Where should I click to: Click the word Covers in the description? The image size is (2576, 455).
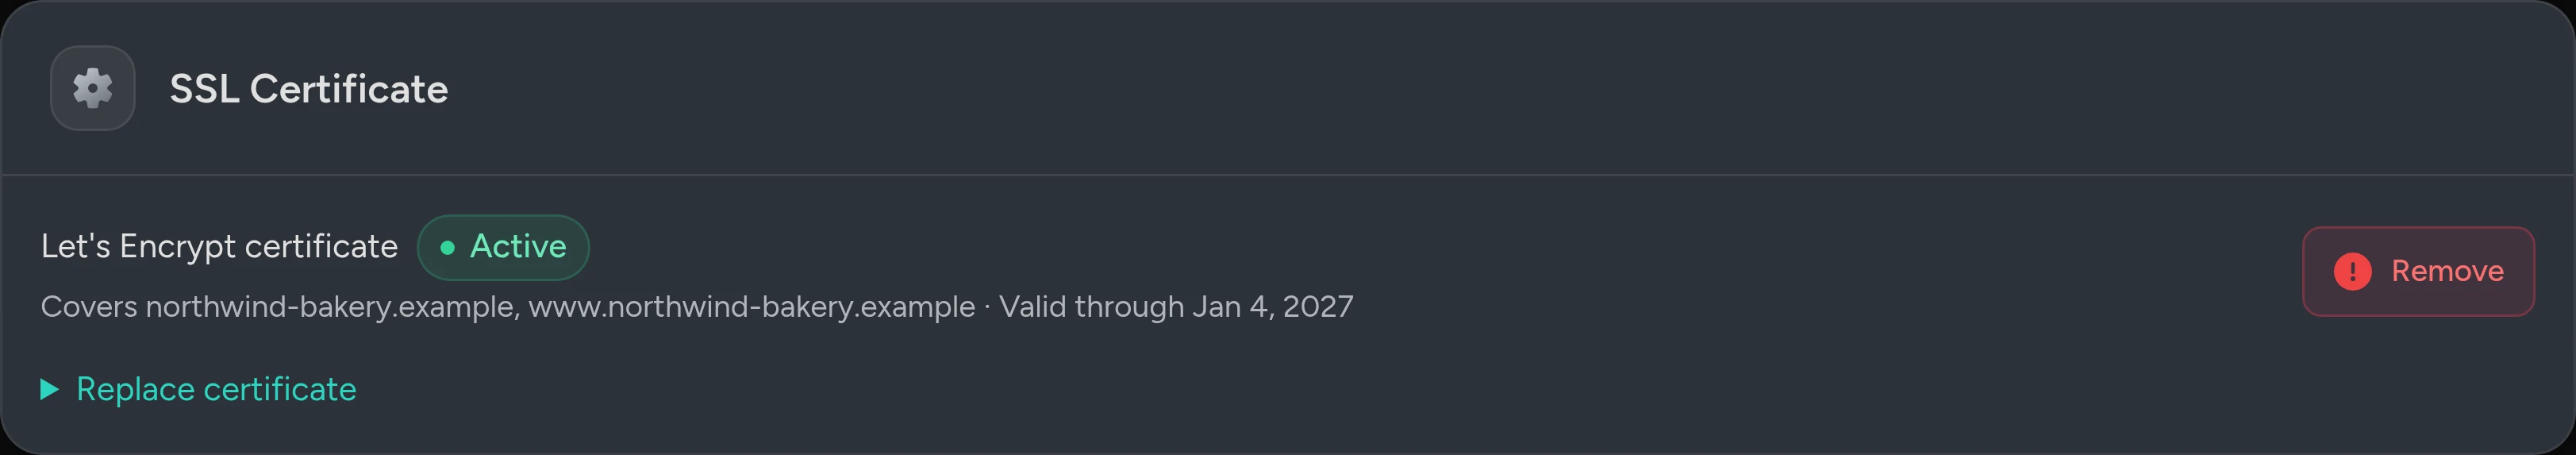(x=89, y=306)
